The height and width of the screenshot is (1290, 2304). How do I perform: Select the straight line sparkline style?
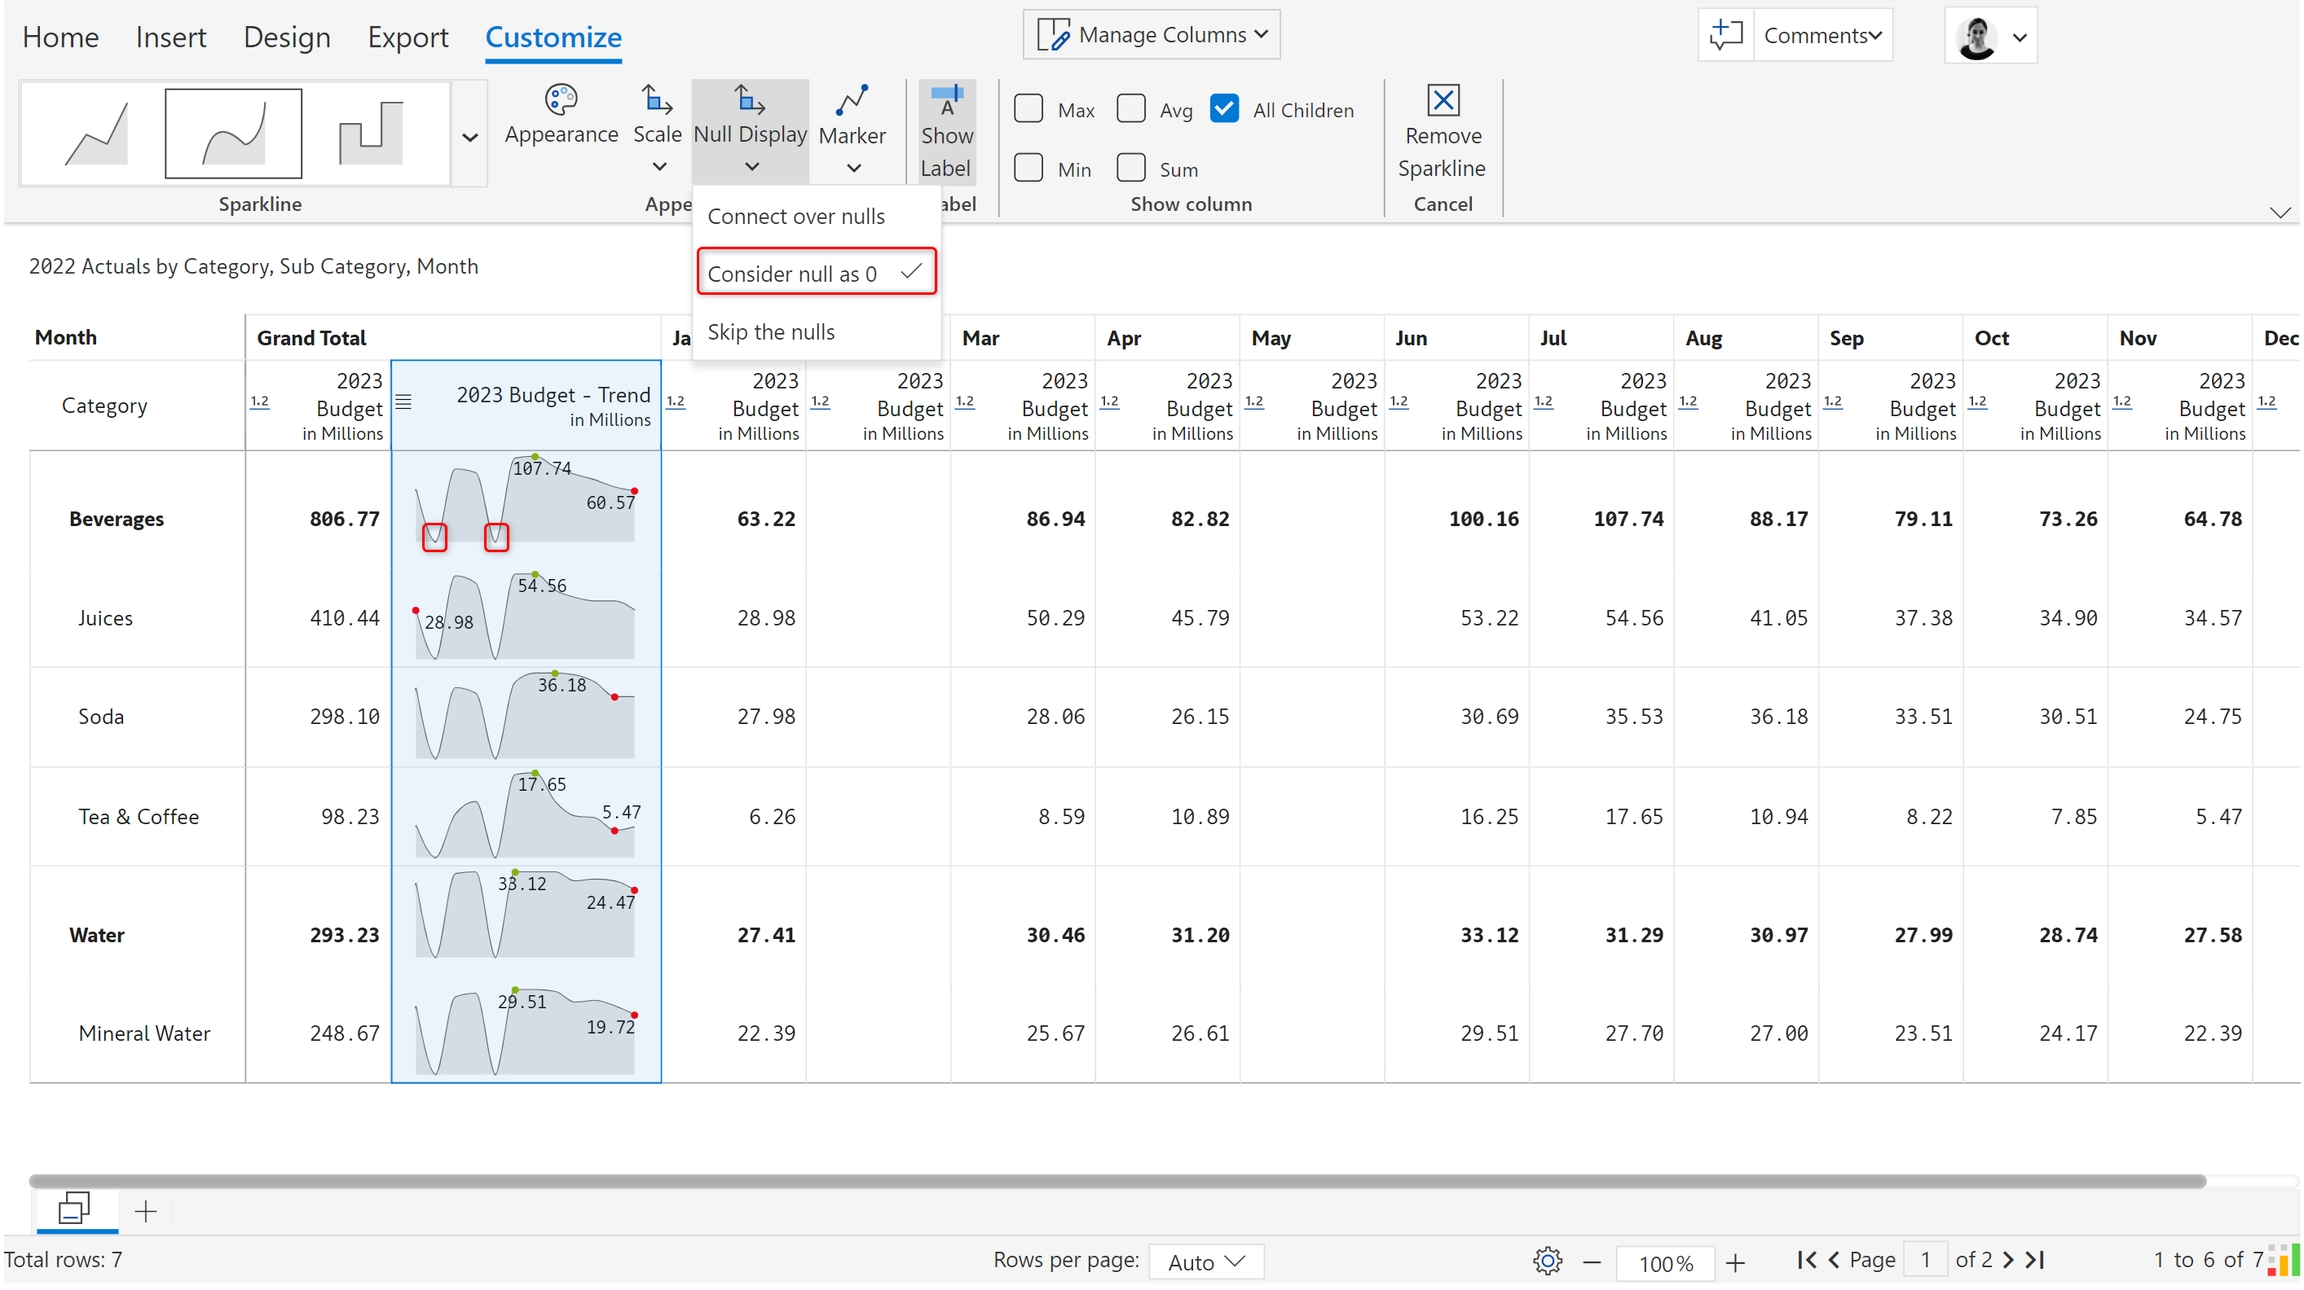pos(96,133)
